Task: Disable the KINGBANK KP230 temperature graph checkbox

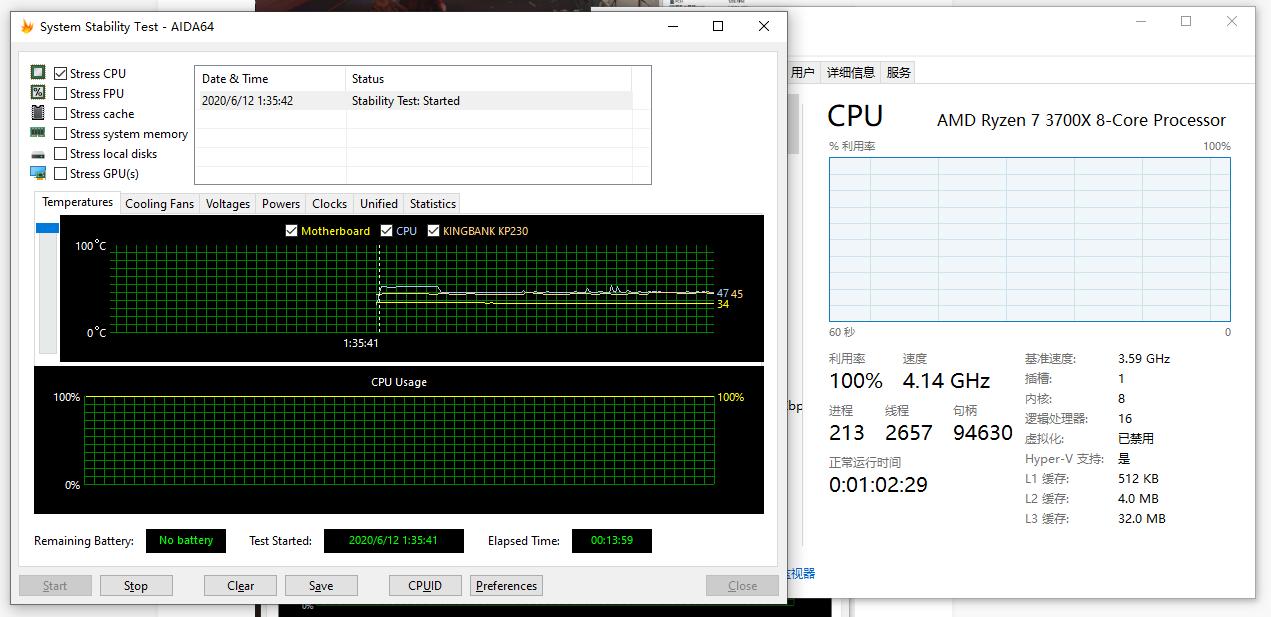Action: tap(434, 230)
